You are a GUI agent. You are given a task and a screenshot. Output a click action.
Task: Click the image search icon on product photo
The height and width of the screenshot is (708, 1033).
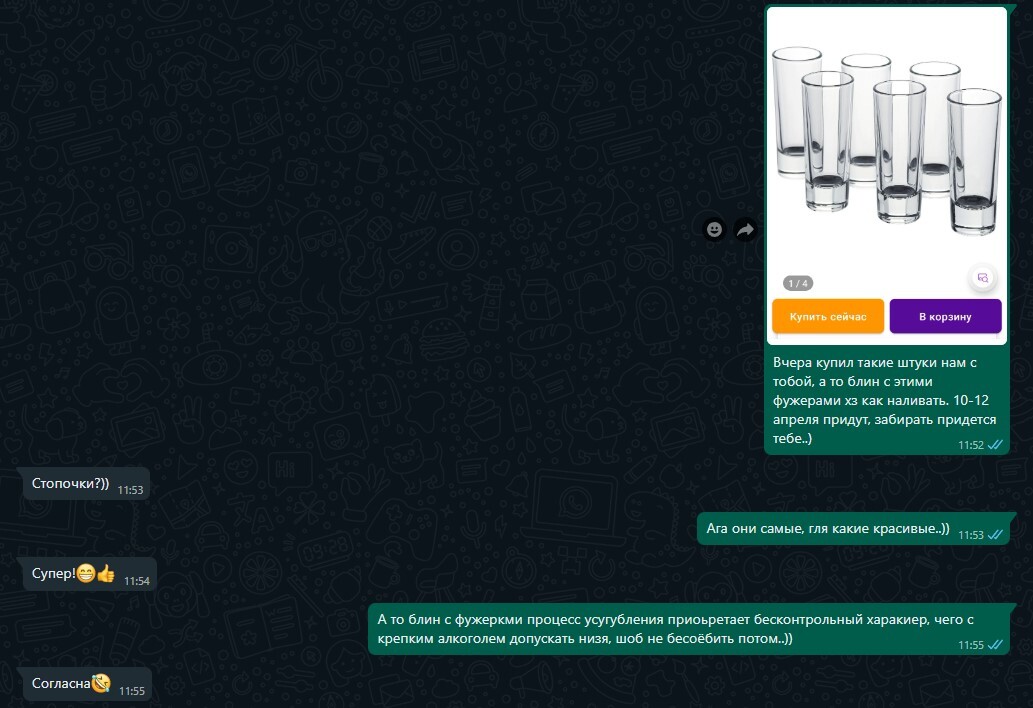click(983, 278)
